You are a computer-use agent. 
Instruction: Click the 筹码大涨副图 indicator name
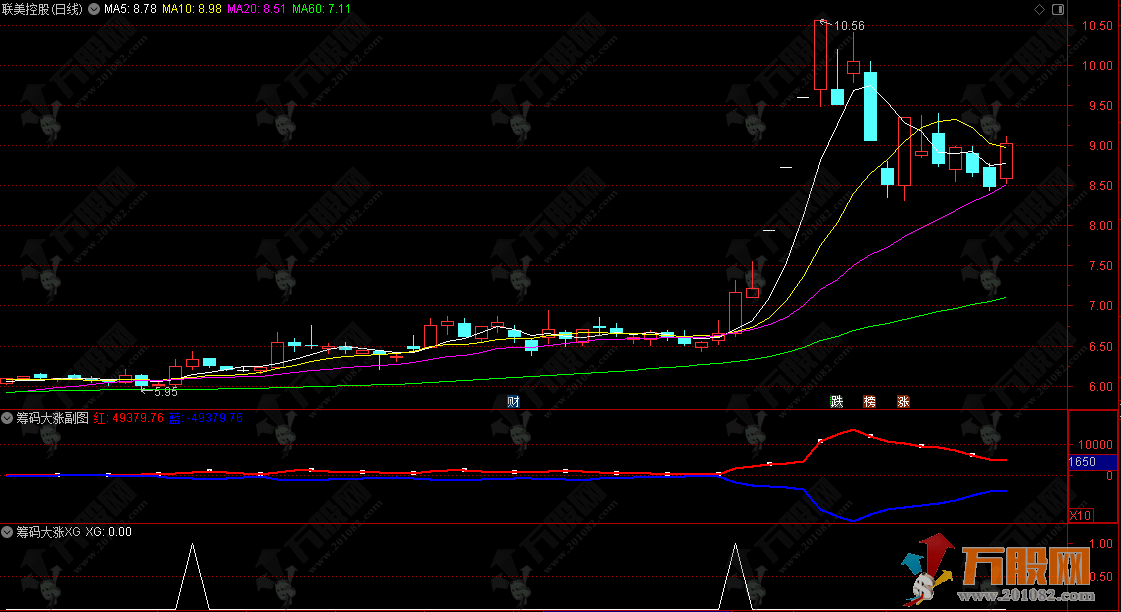[52, 418]
